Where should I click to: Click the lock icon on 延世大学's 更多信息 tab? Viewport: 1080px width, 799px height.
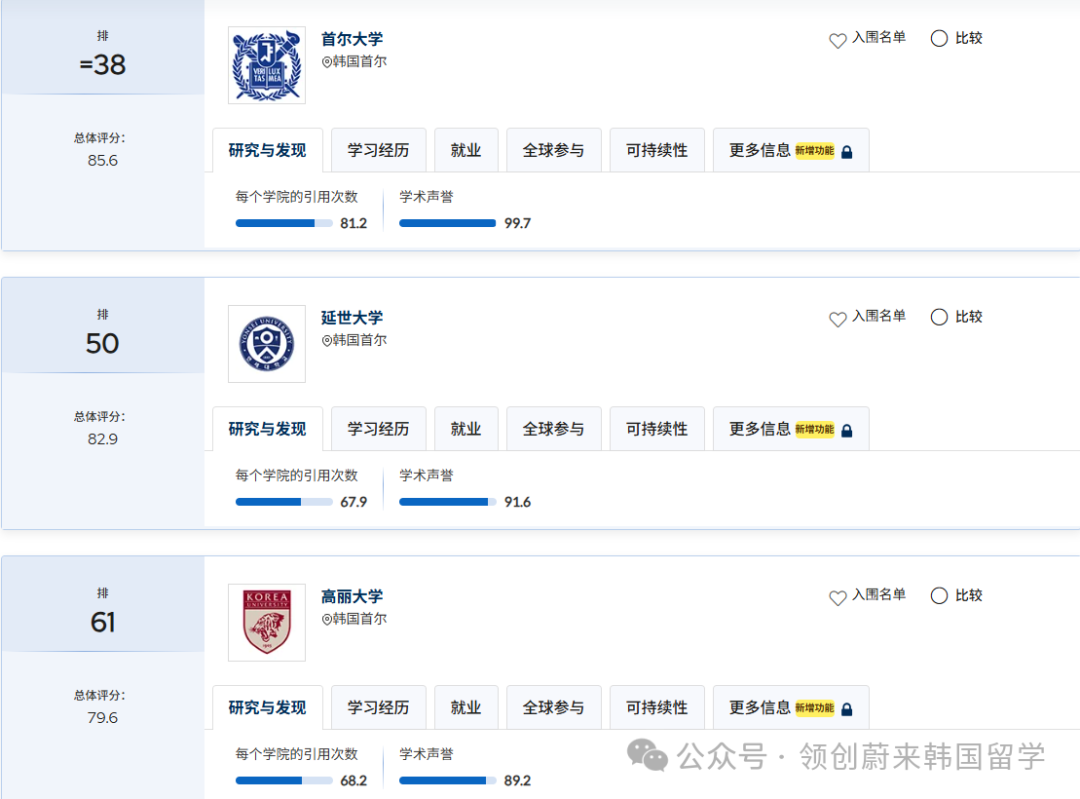tap(847, 431)
